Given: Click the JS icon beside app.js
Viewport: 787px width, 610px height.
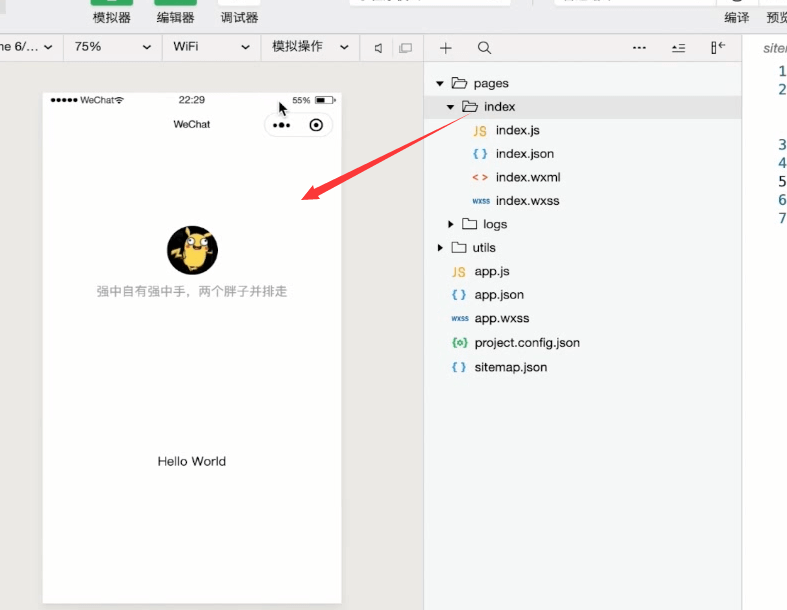Looking at the screenshot, I should pos(458,272).
